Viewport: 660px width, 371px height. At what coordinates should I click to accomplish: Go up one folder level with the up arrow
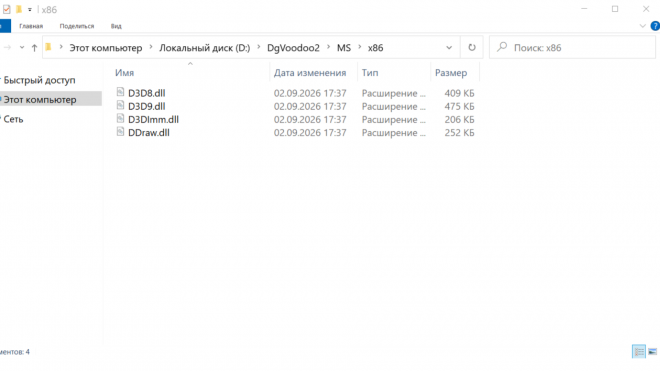(35, 48)
